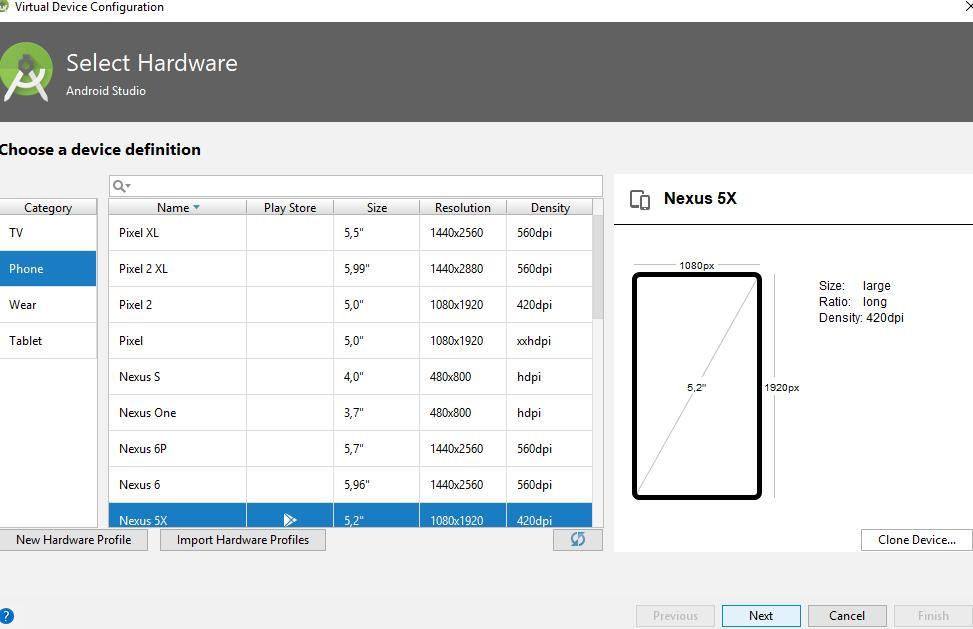Click the Cancel button
Image resolution: width=973 pixels, height=629 pixels.
click(x=847, y=615)
